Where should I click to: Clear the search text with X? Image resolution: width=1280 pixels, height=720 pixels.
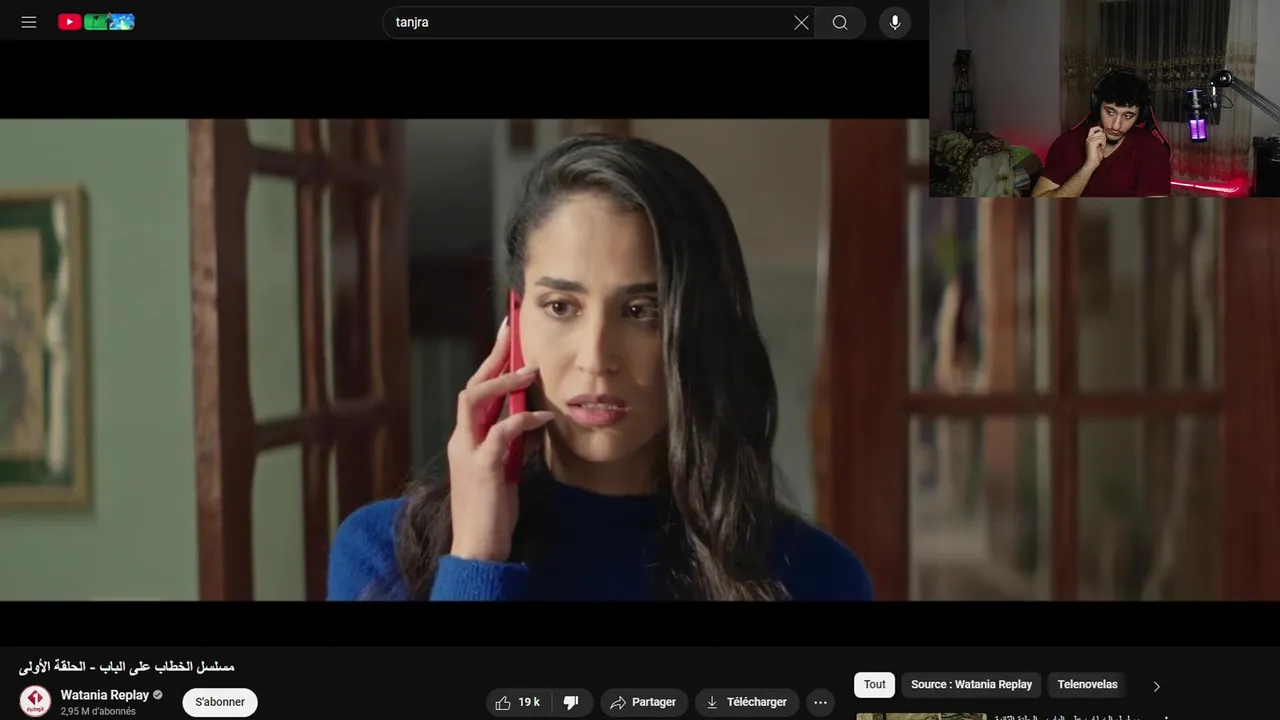pyautogui.click(x=801, y=22)
